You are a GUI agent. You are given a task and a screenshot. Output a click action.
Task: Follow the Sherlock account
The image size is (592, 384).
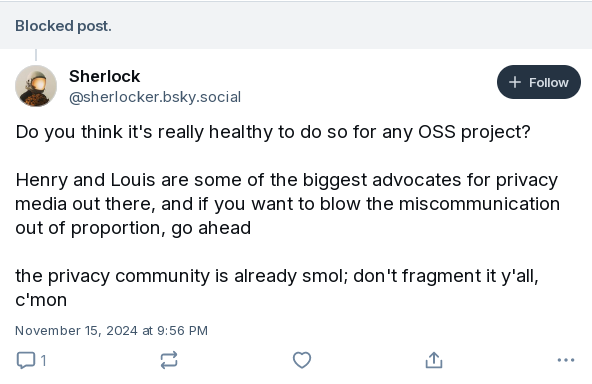539,82
